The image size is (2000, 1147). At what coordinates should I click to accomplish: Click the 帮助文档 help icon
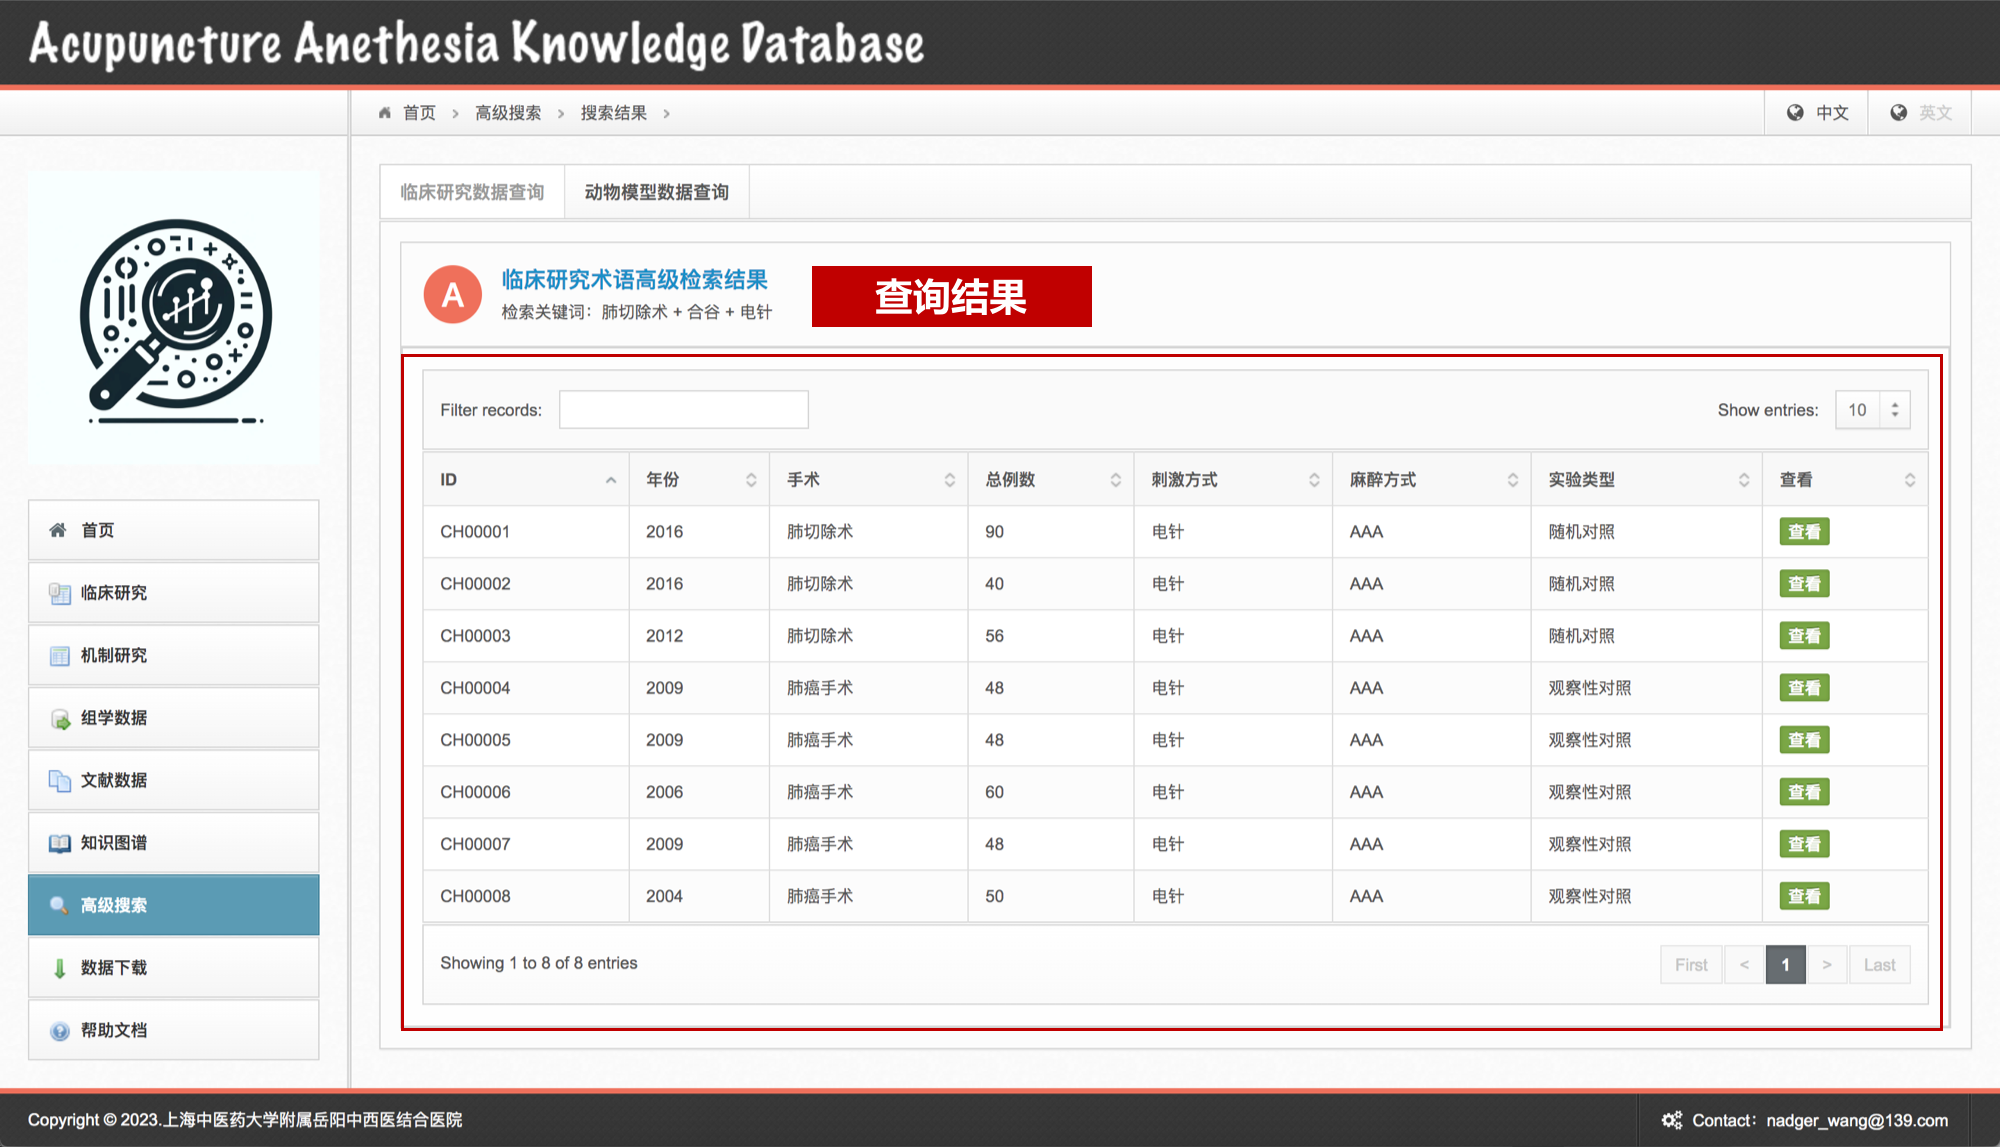click(x=59, y=1031)
